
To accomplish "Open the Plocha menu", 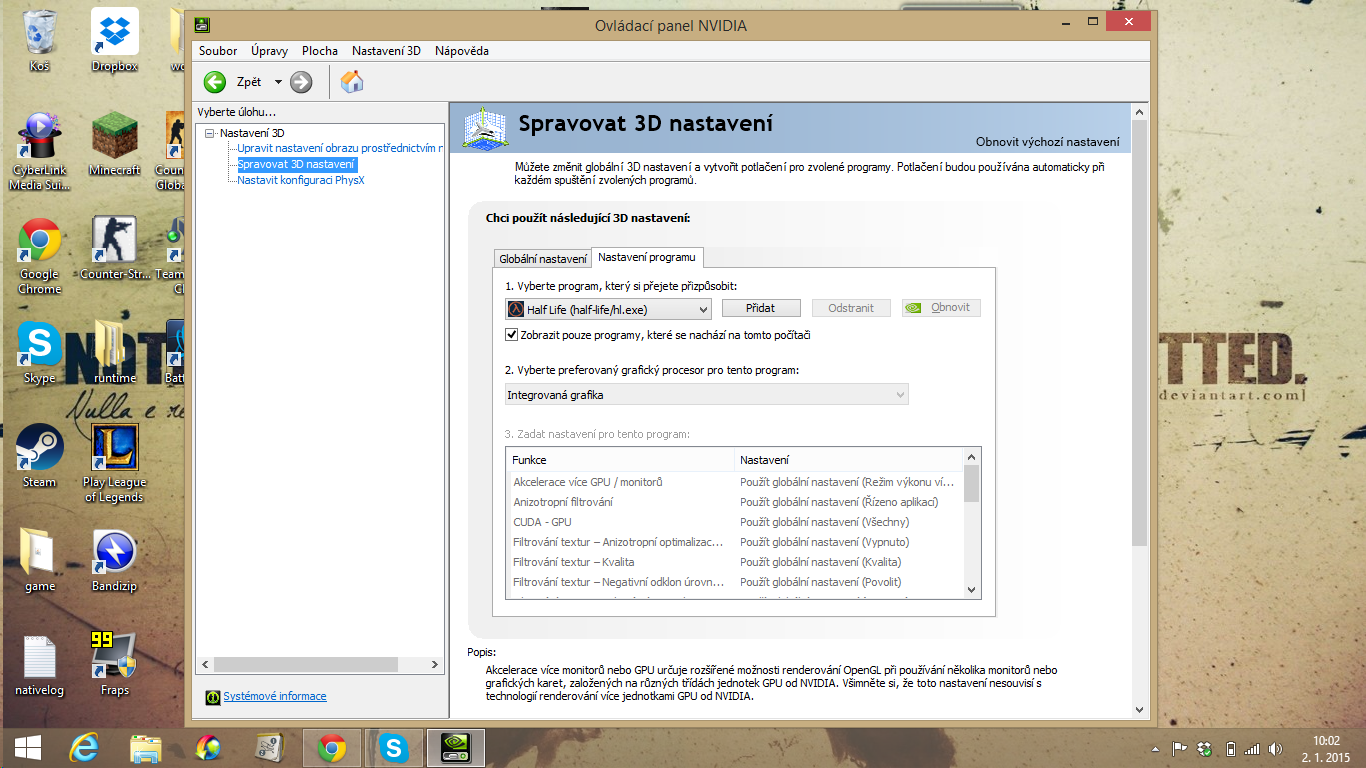I will click(320, 51).
